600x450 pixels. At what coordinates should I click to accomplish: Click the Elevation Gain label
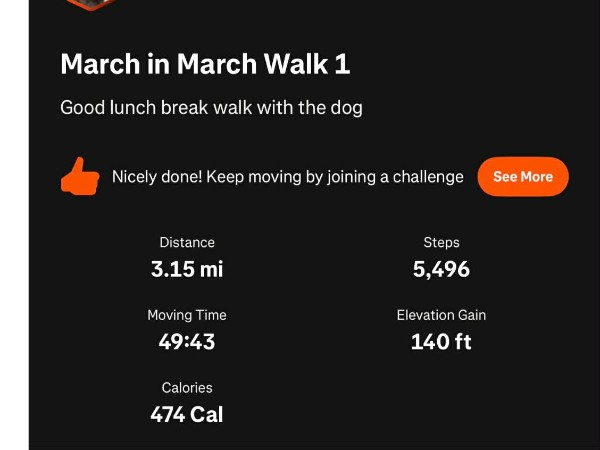pos(441,315)
